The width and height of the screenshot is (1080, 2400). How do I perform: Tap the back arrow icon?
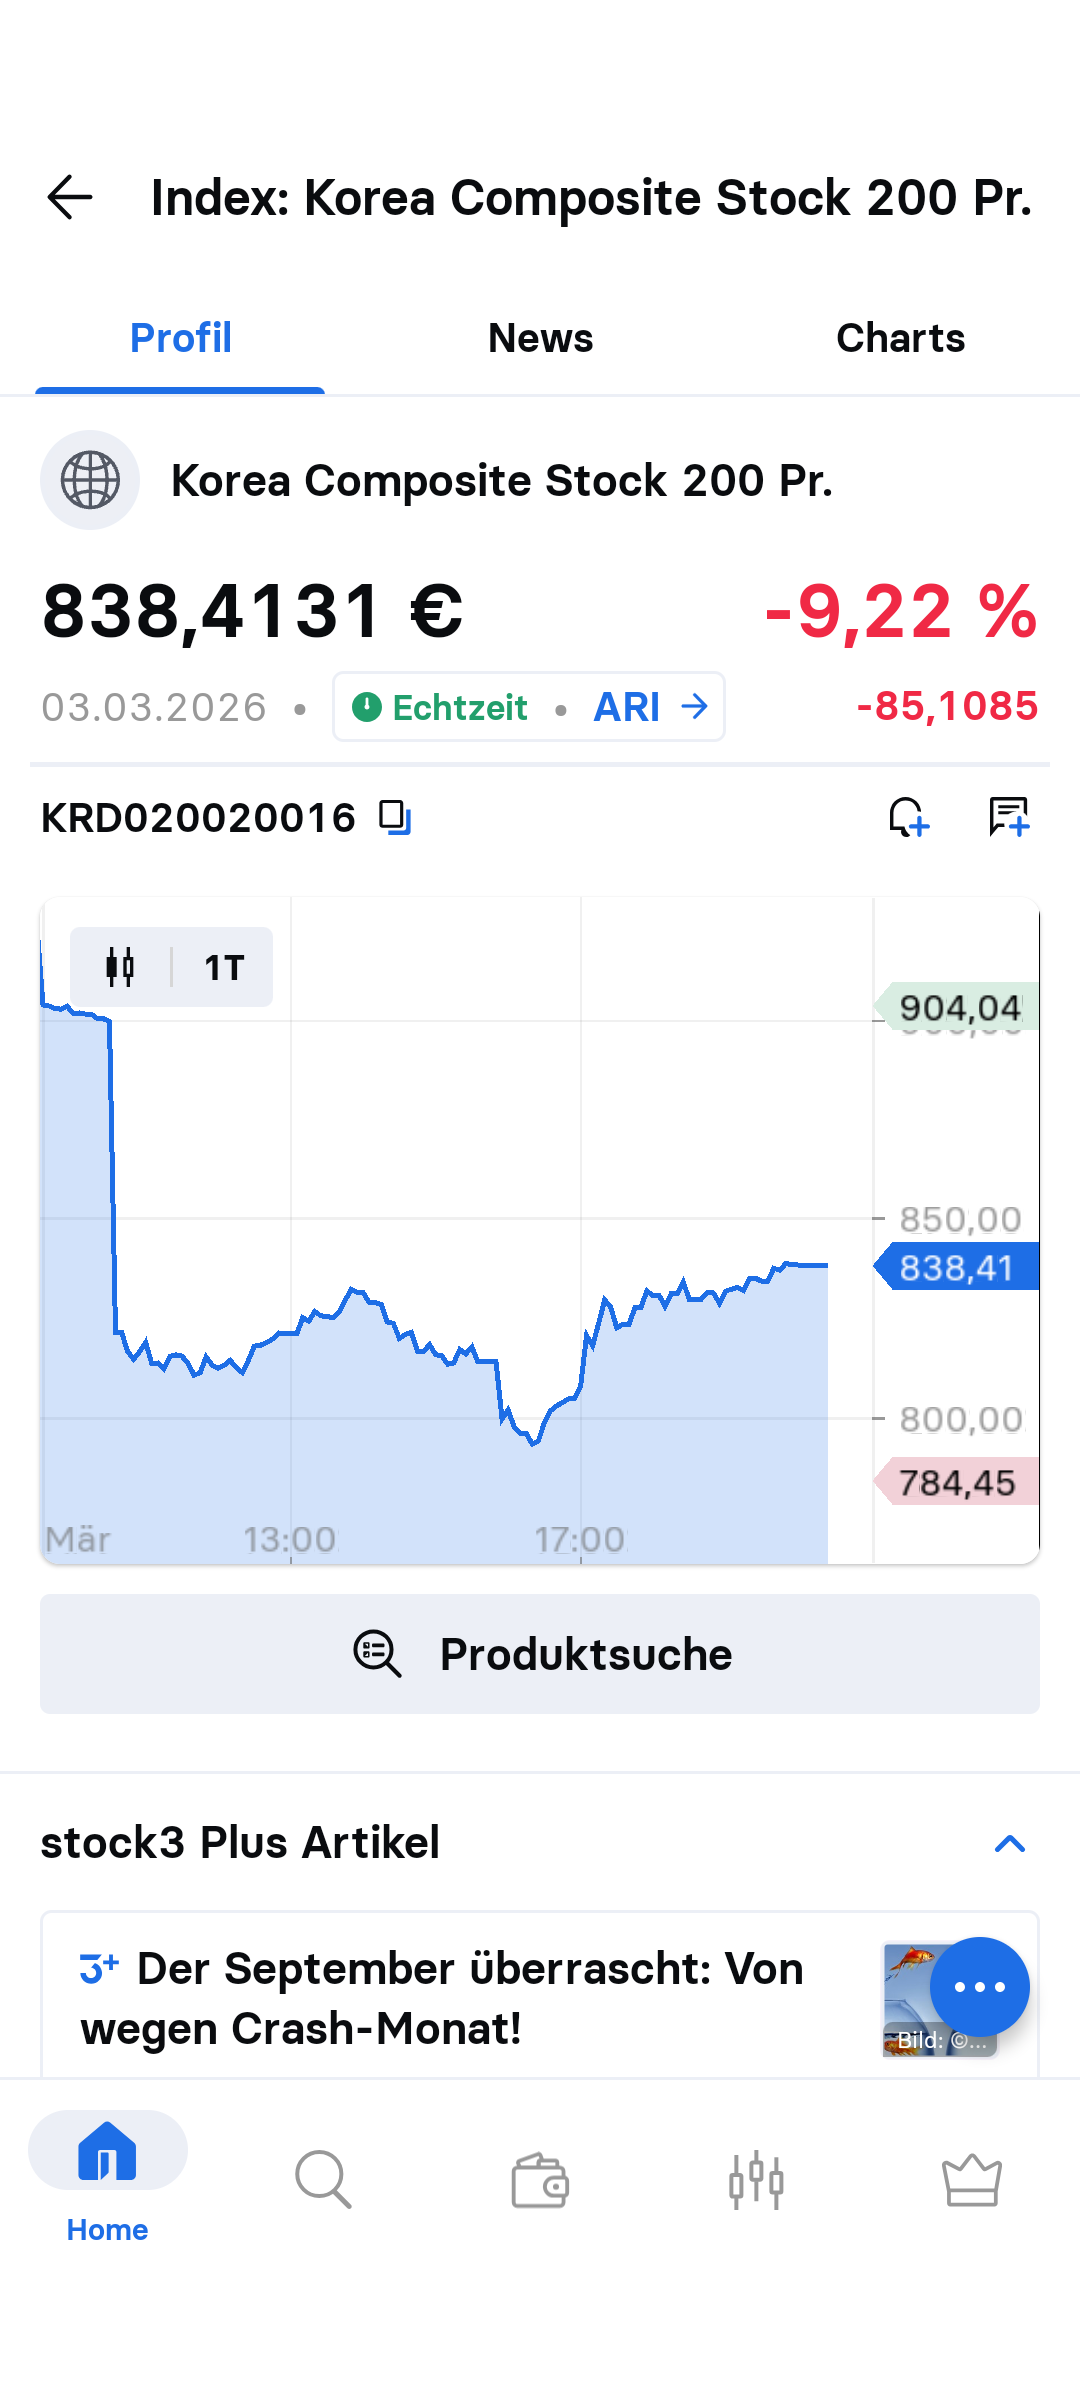point(70,197)
